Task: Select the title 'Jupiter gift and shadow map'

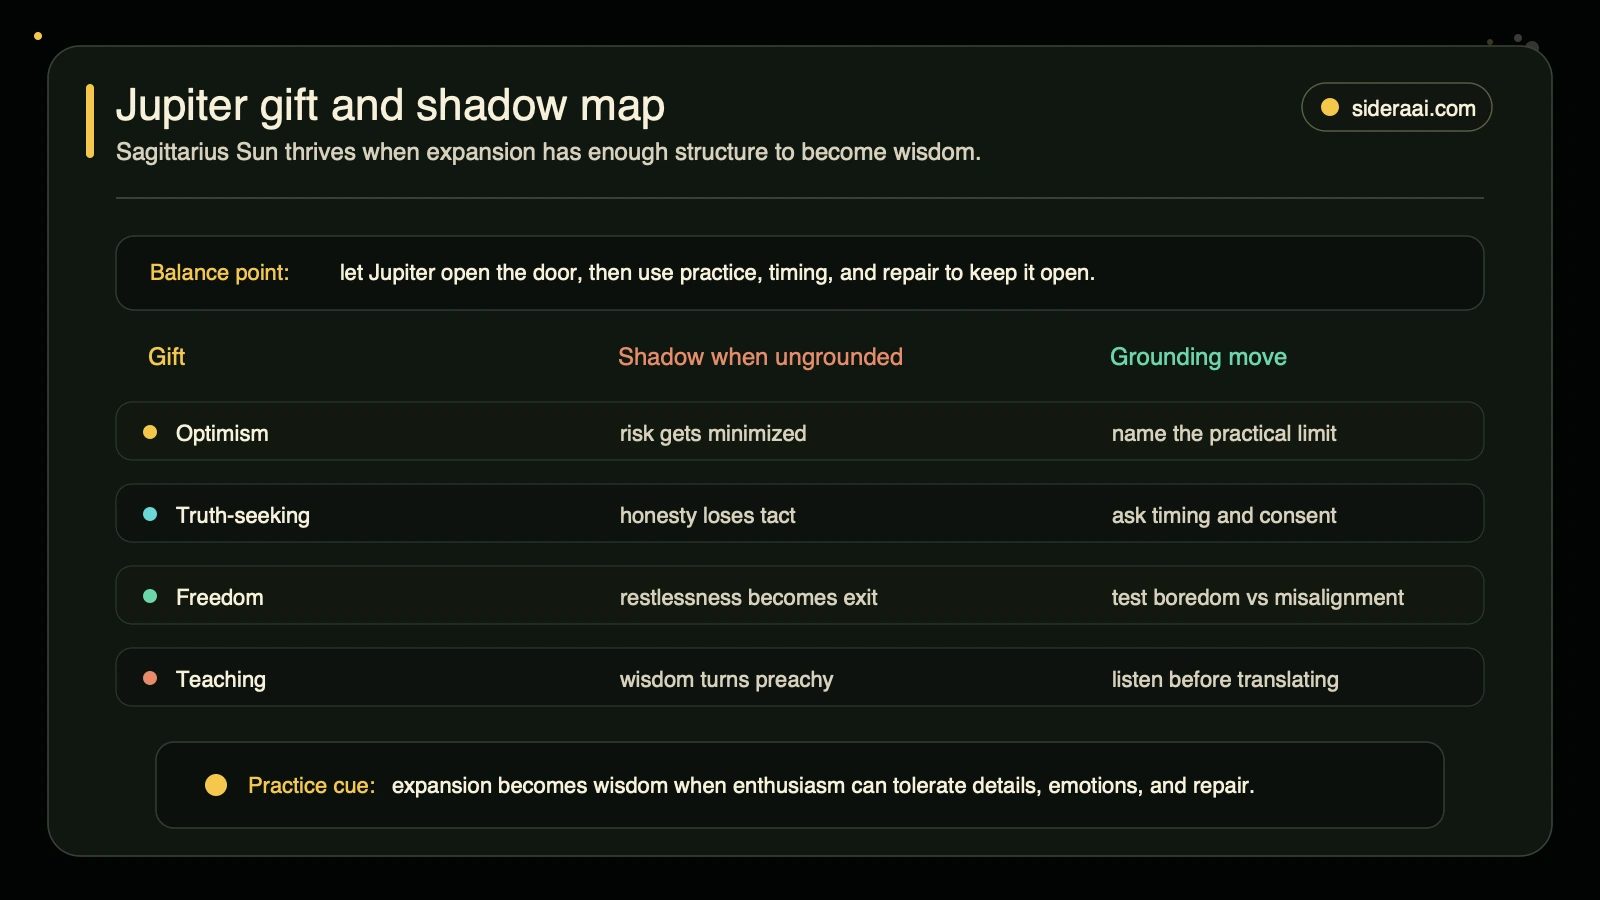Action: [x=390, y=105]
